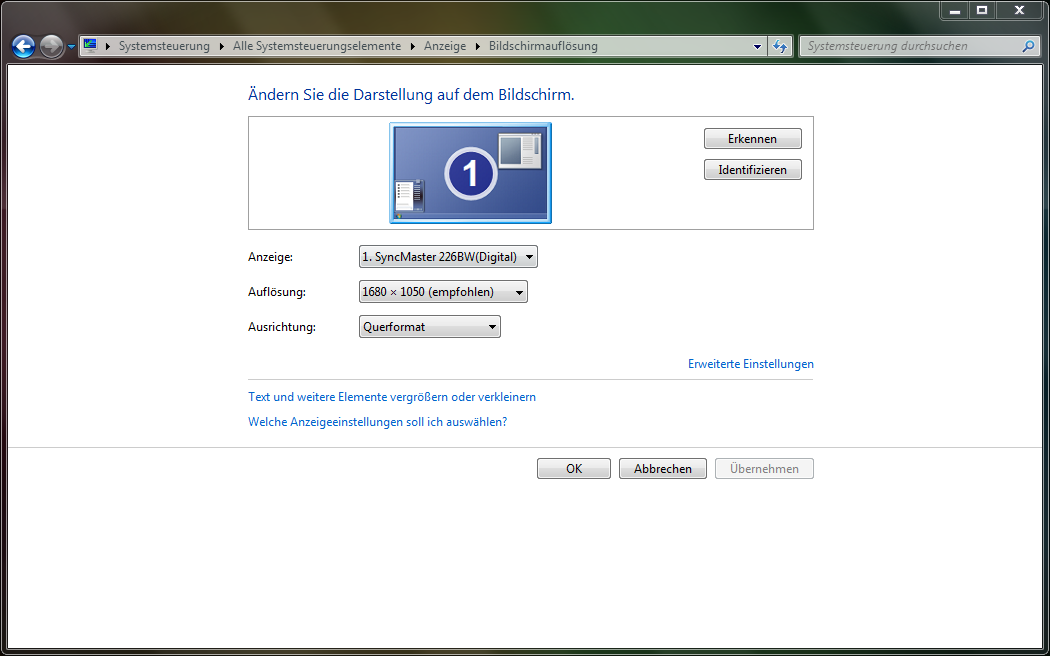Click the heading Ändern Sie die Darstellung

pos(411,94)
